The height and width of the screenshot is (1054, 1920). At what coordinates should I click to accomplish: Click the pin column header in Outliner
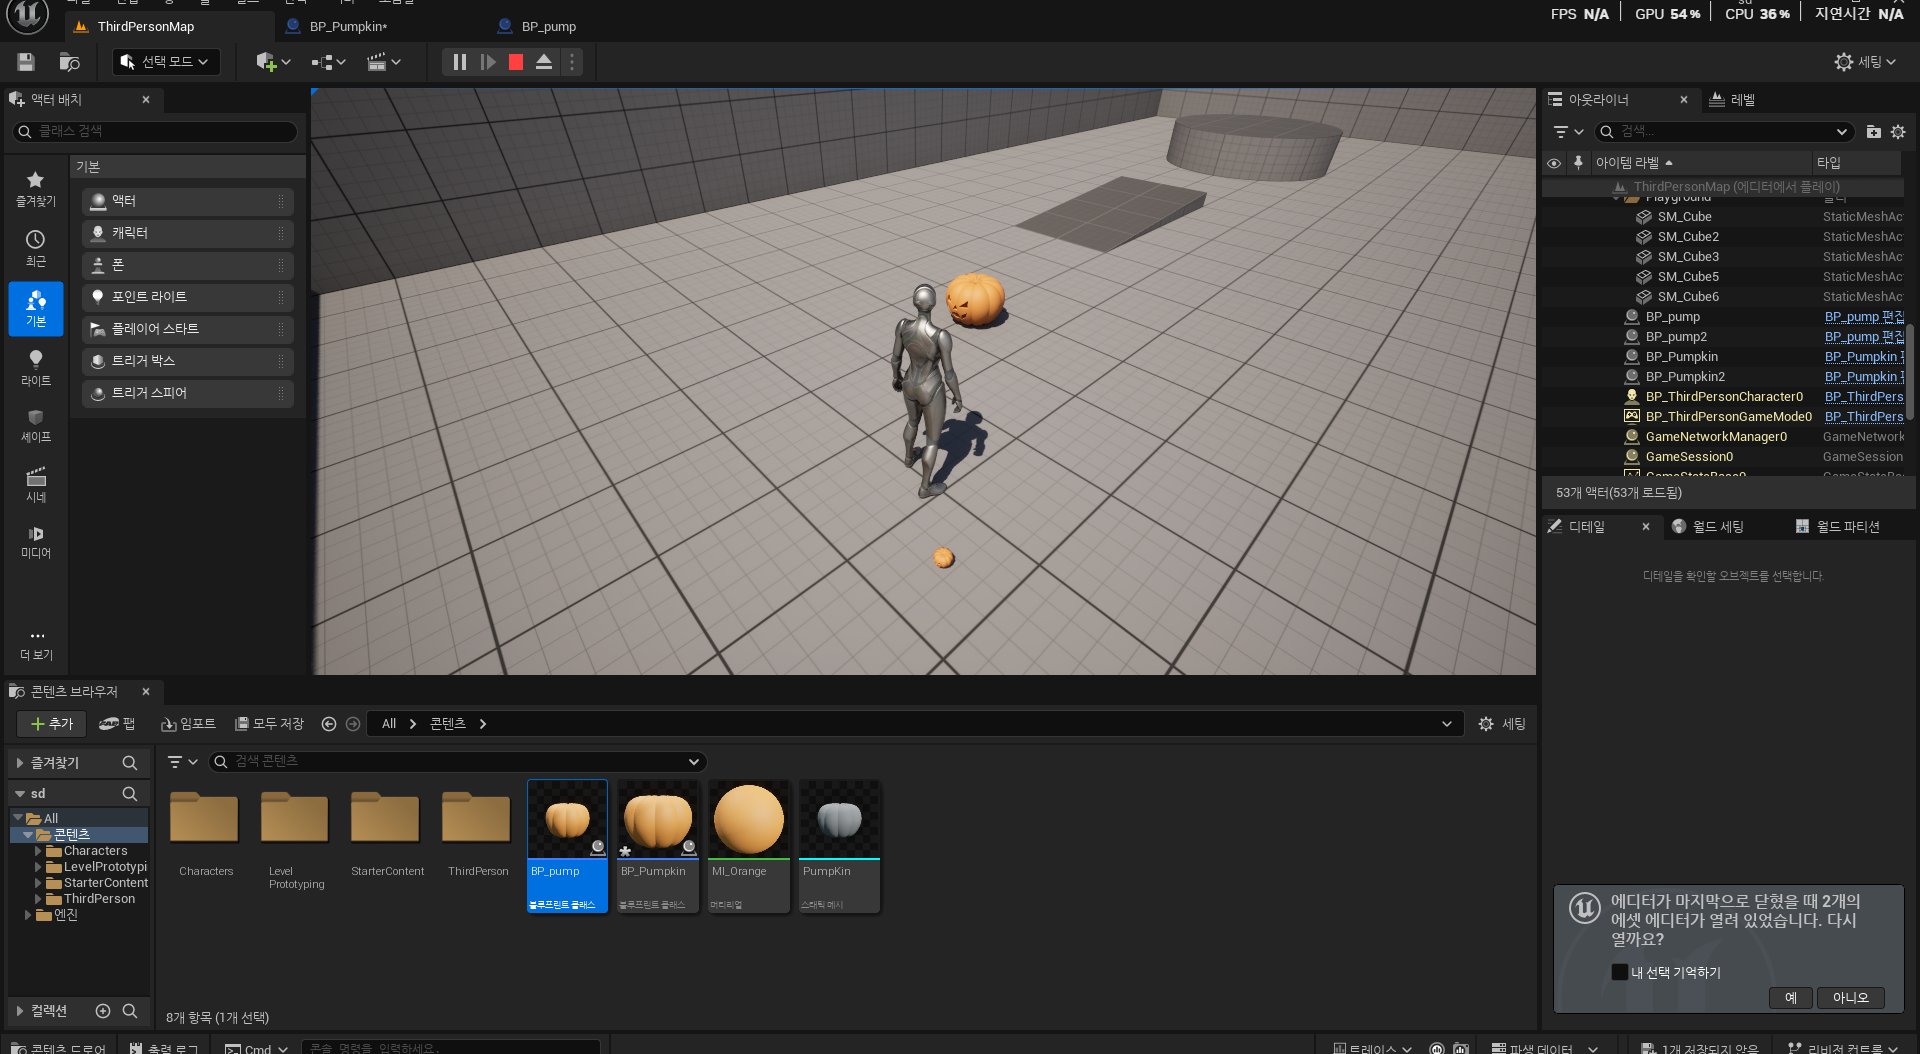point(1578,163)
